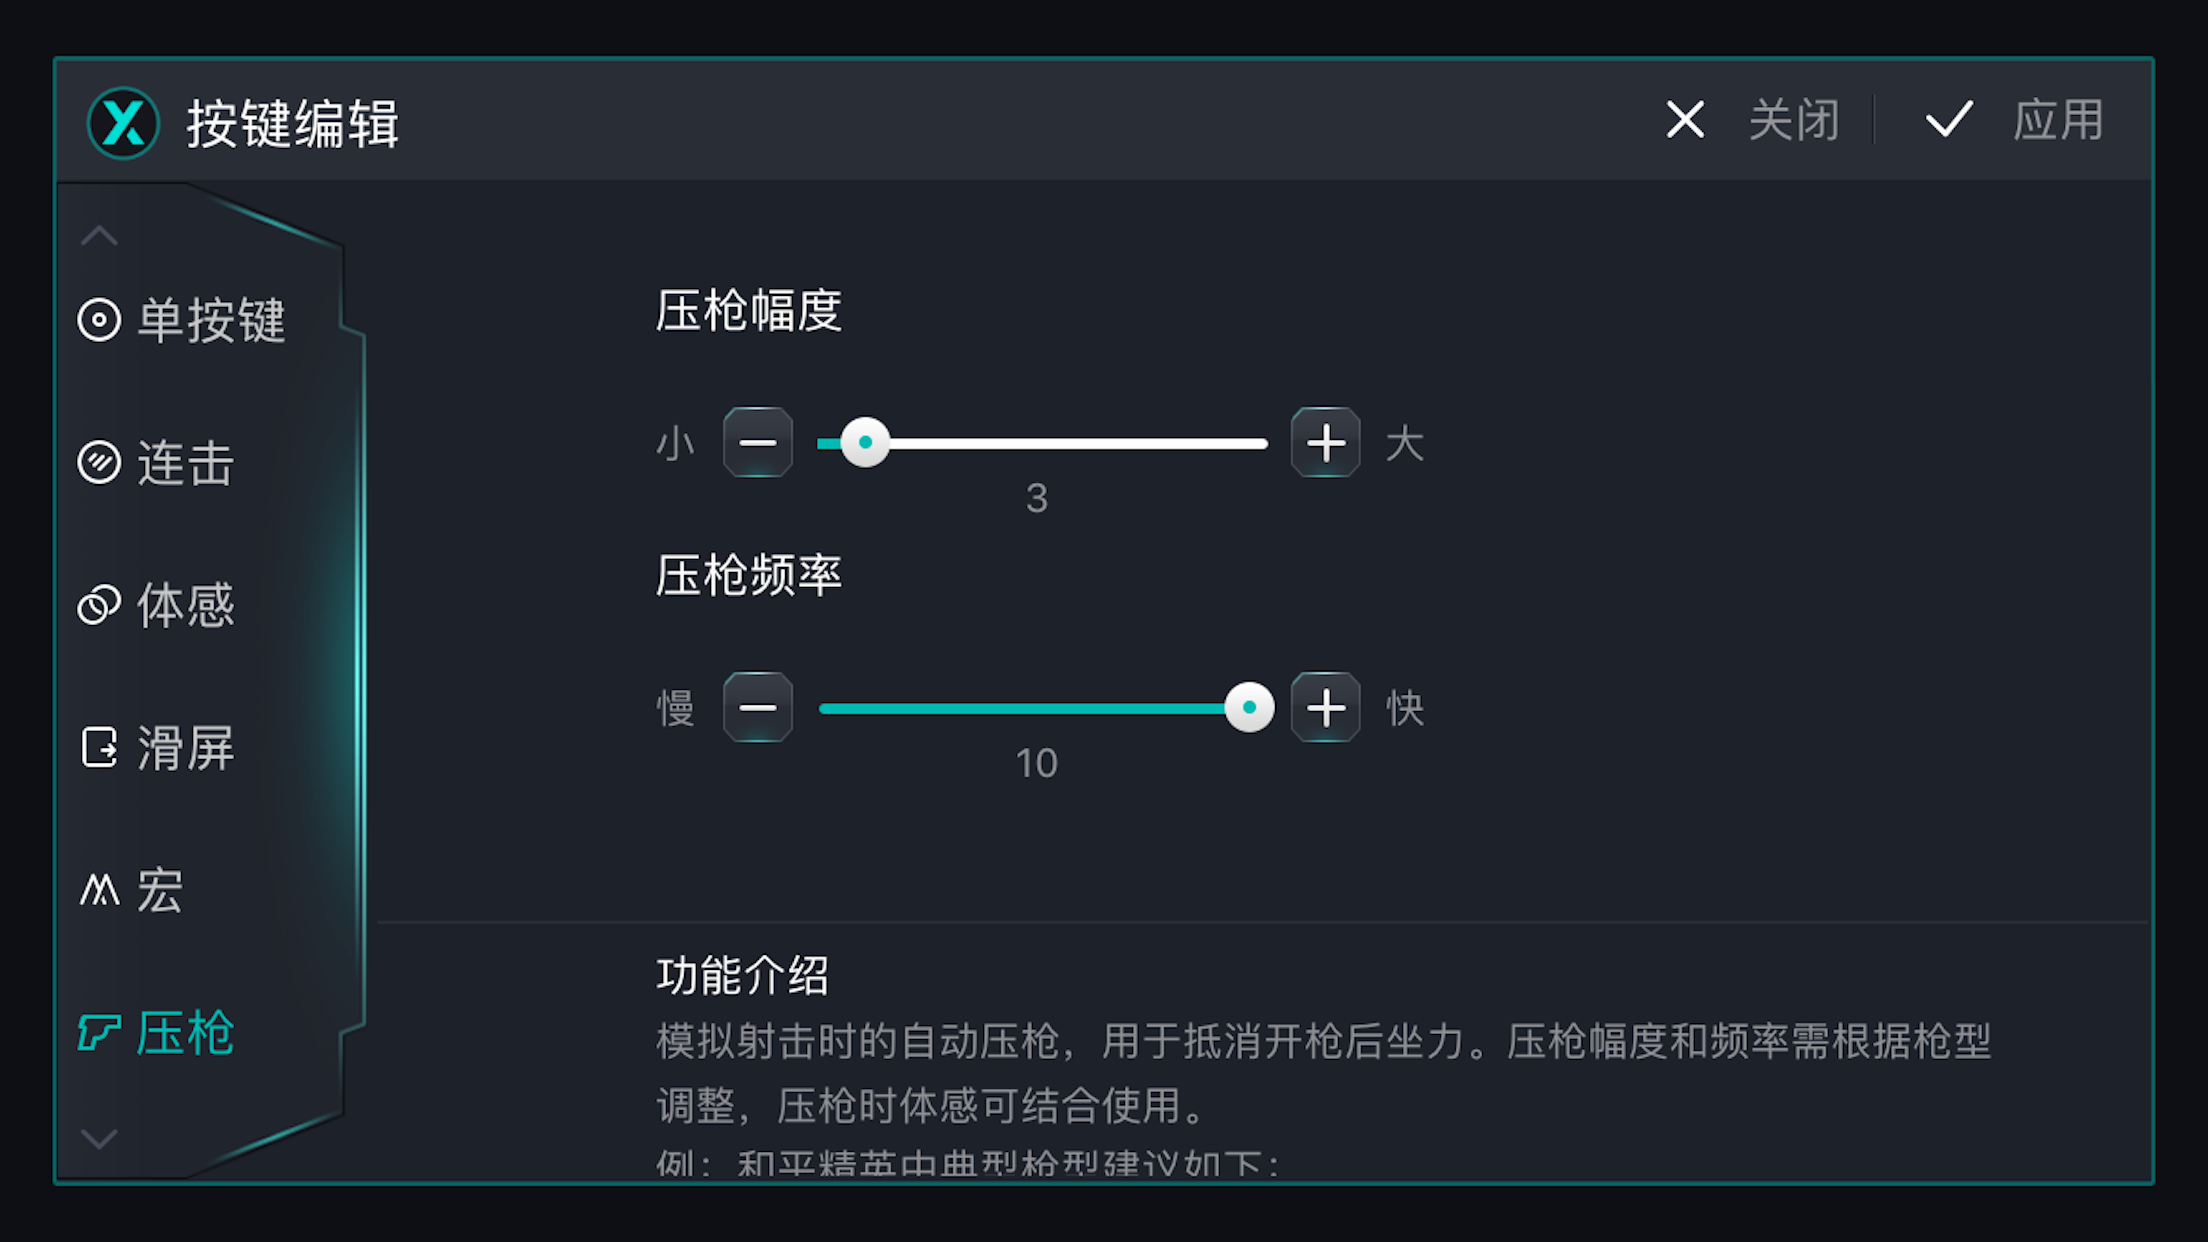Increase 压枪频率 using the plus control
Viewport: 2208px width, 1242px height.
[x=1325, y=707]
